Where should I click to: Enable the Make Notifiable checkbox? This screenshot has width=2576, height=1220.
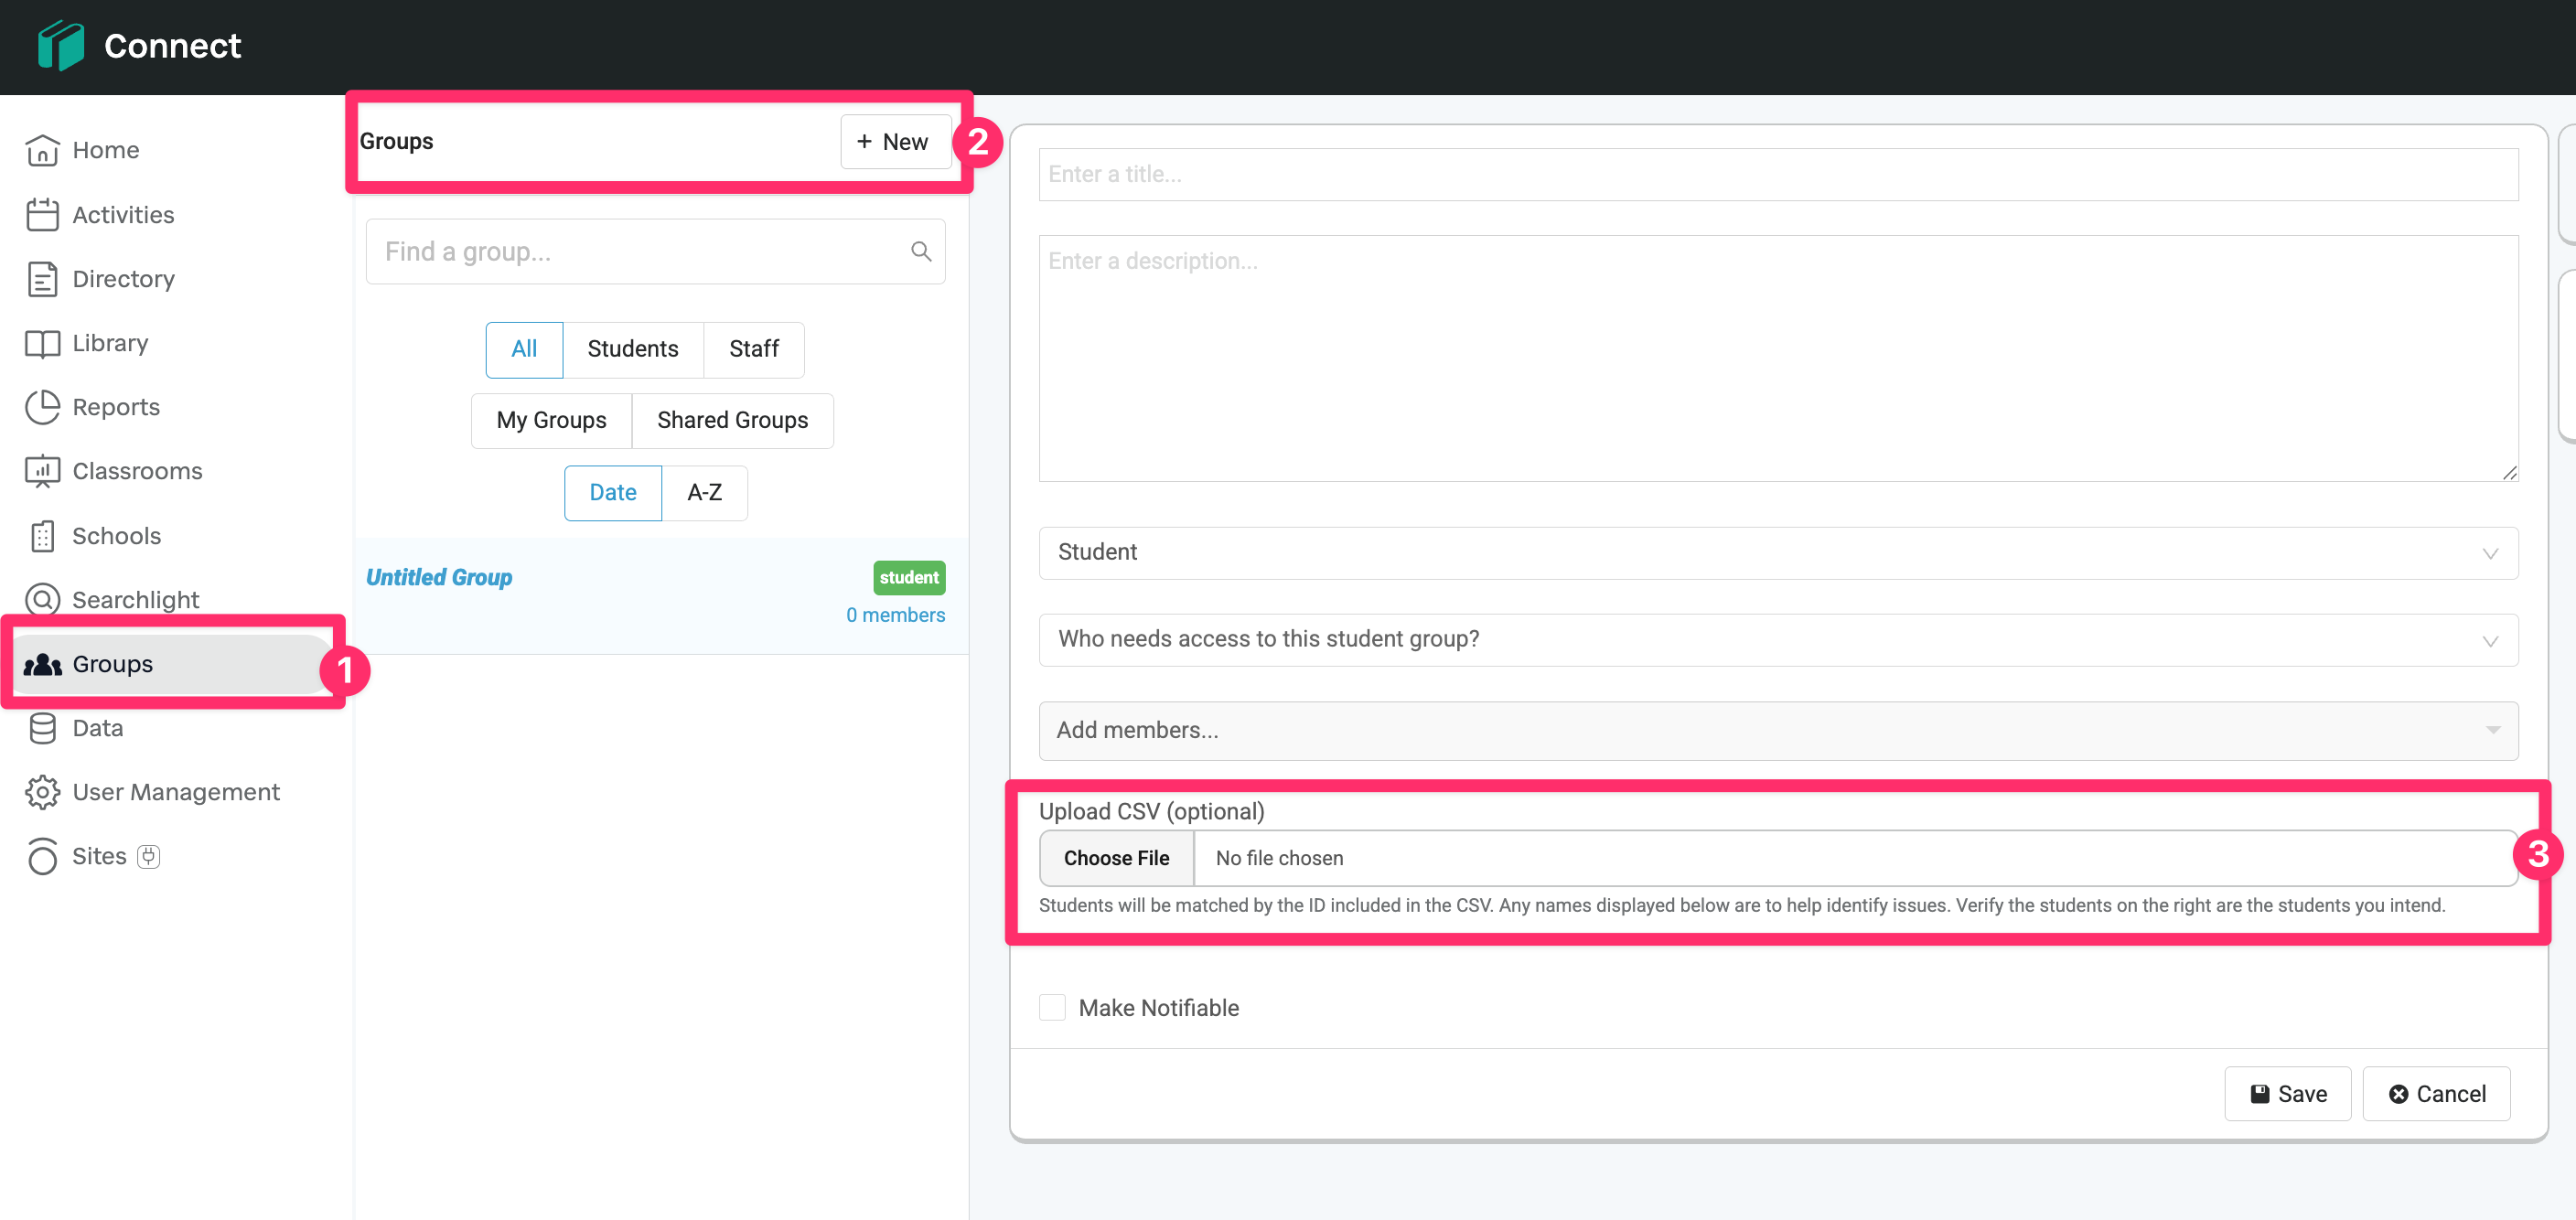1052,1007
